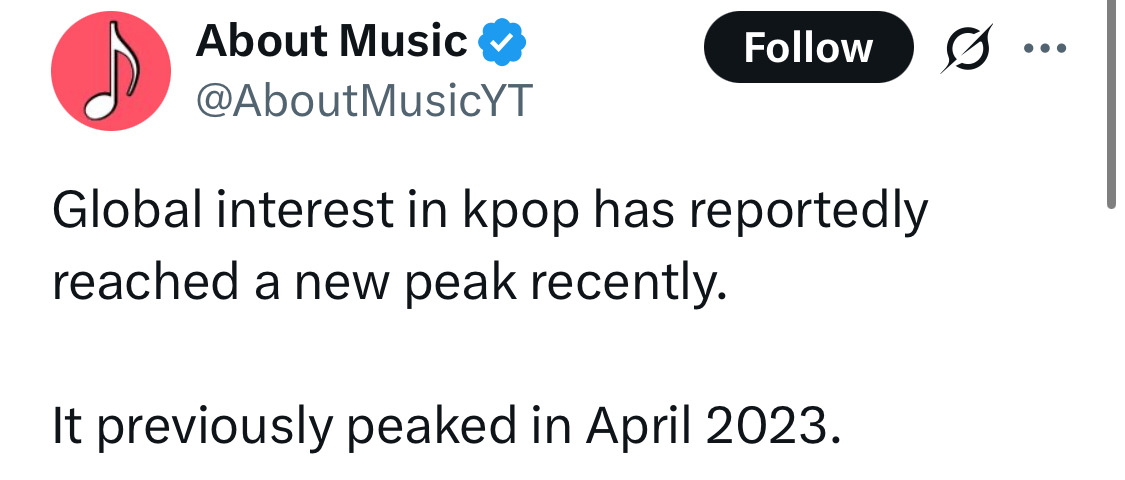1125x480 pixels.
Task: Click the scrollbar track below the thumb
Action: click(x=1112, y=344)
